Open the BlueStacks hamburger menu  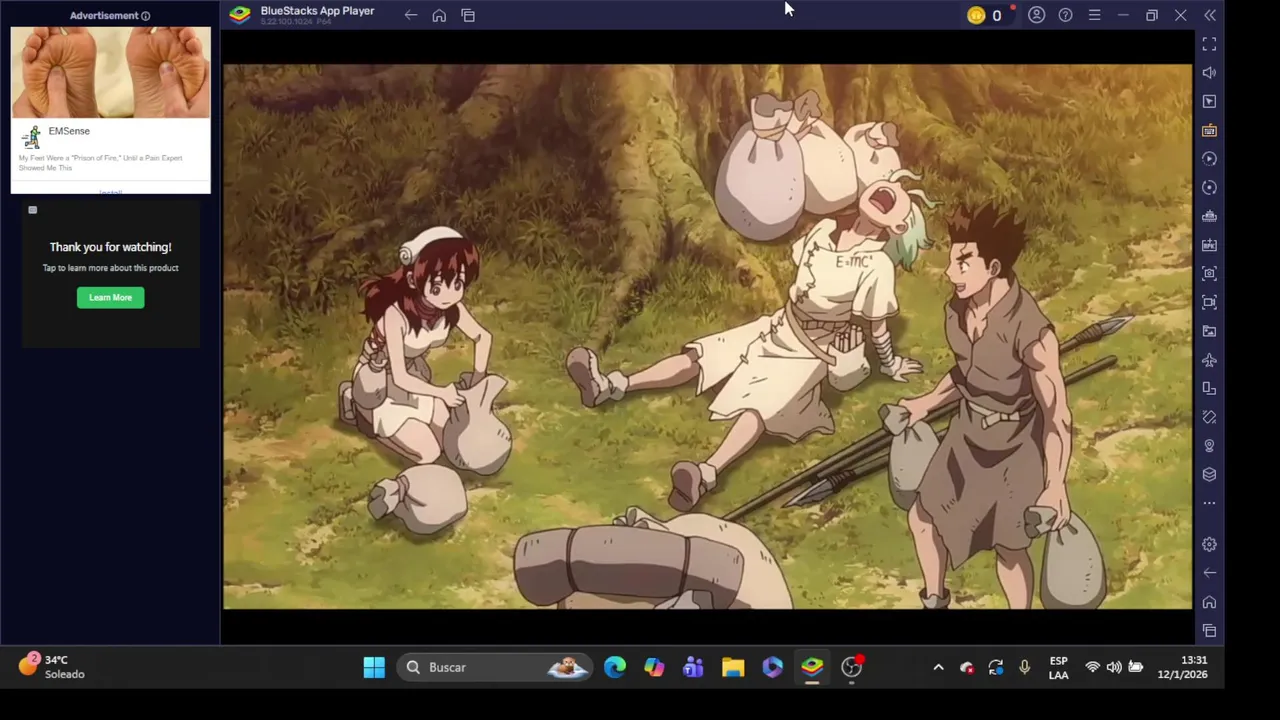coord(1094,15)
